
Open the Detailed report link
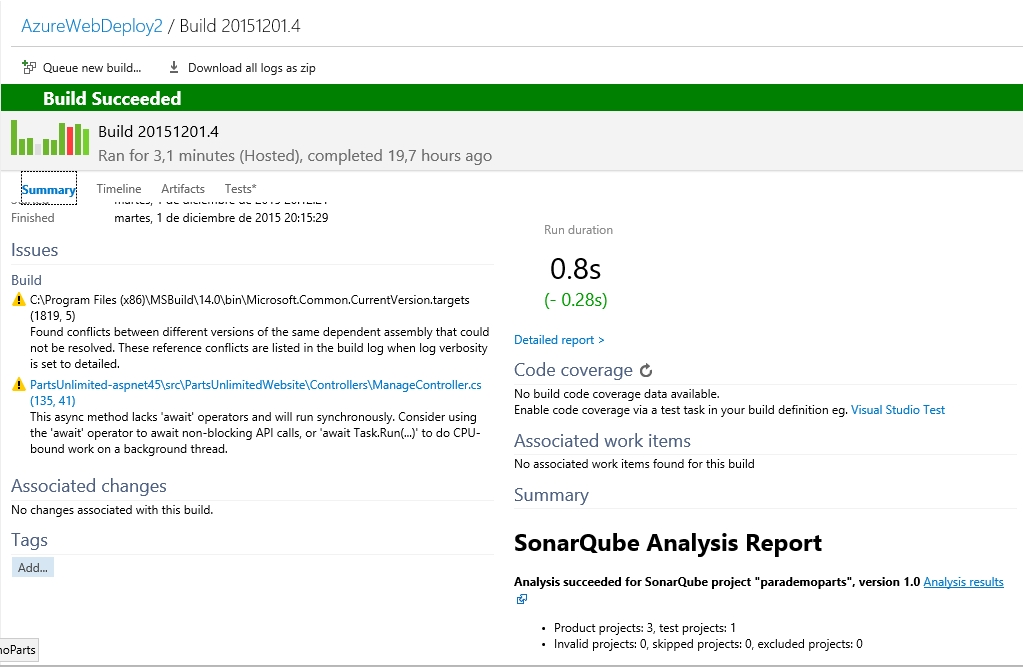(559, 340)
